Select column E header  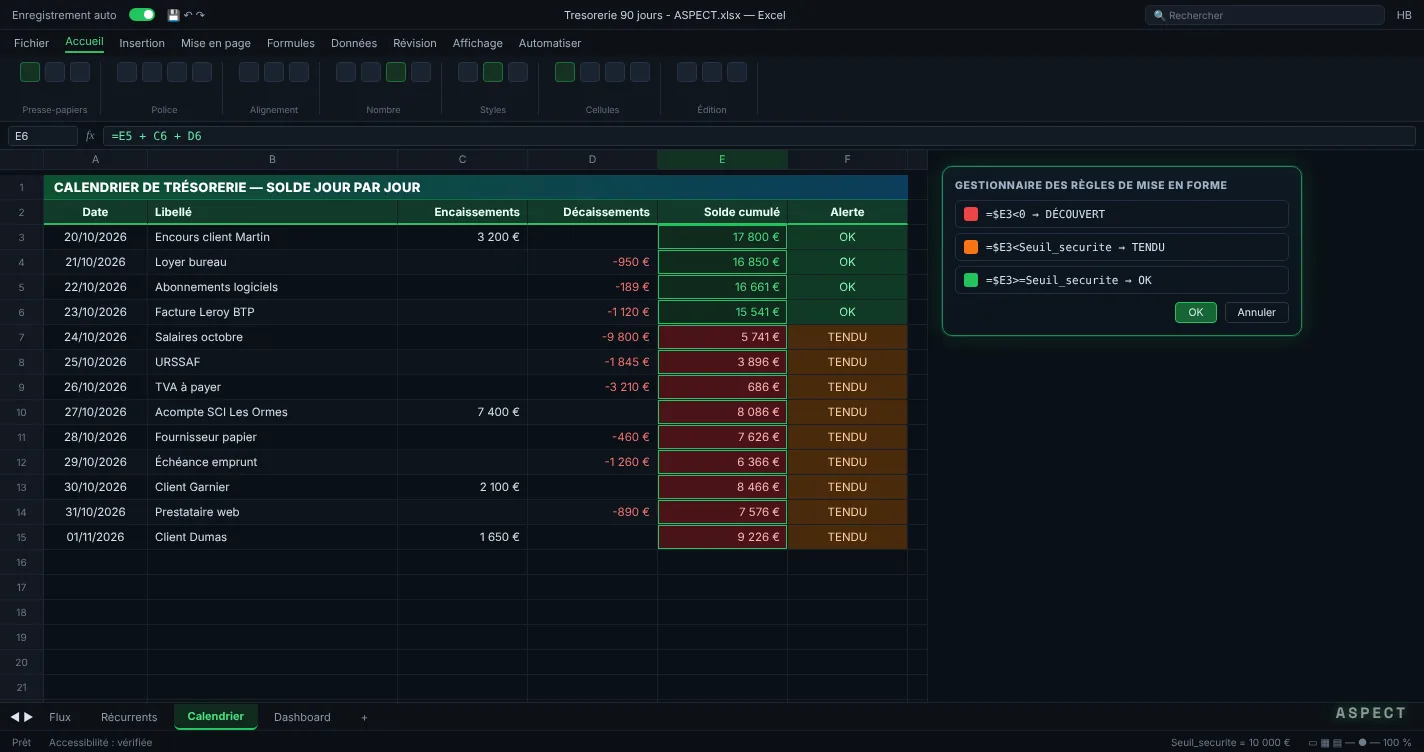(722, 159)
